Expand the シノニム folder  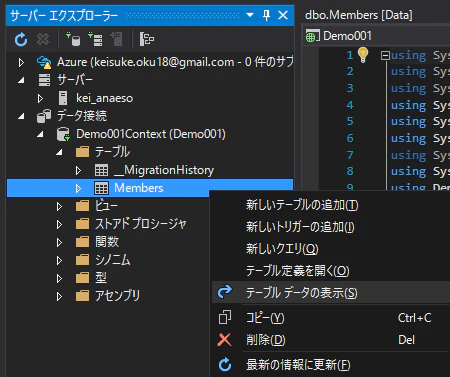point(59,260)
